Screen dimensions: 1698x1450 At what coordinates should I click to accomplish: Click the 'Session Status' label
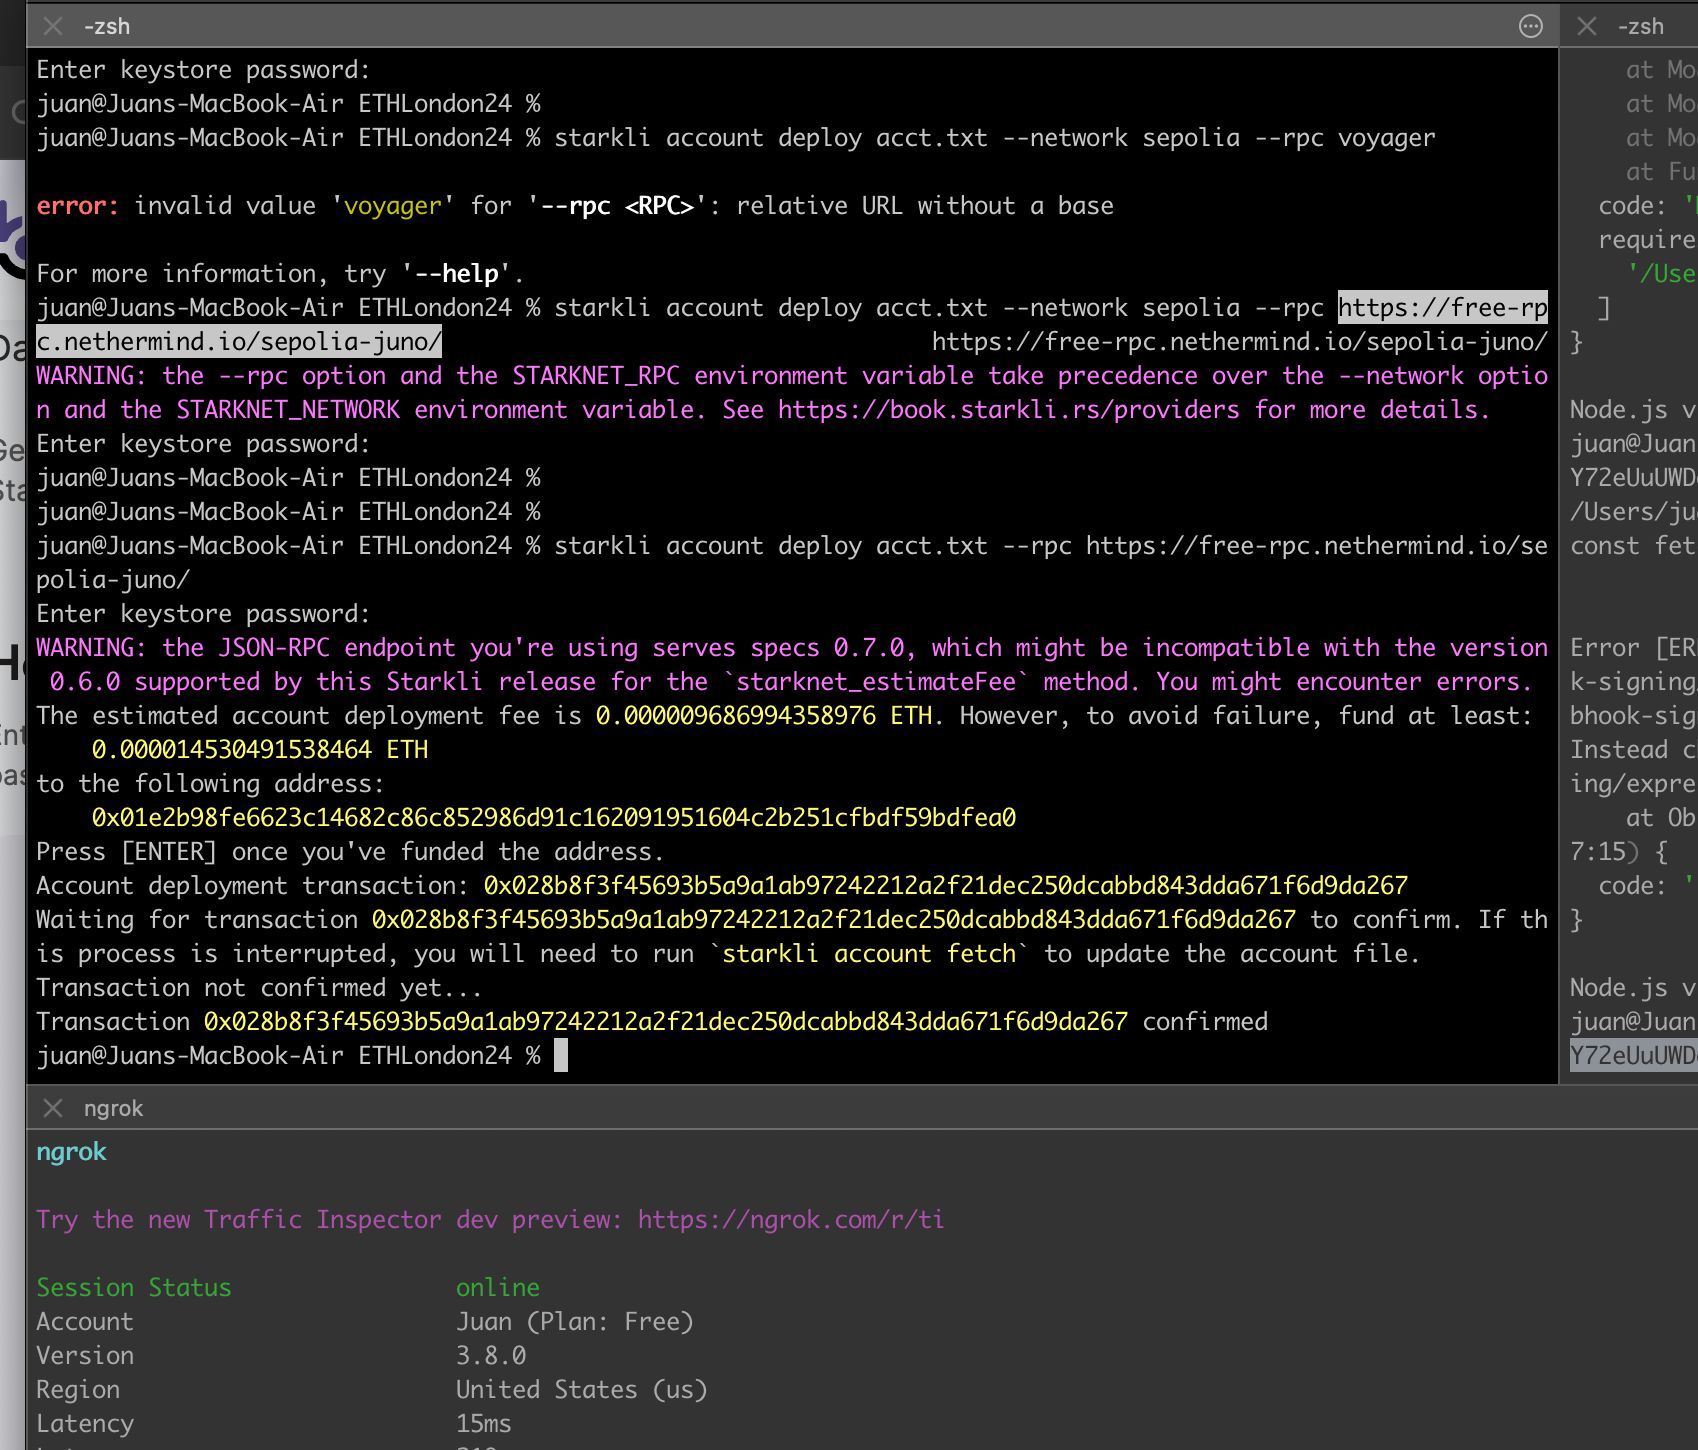click(134, 1288)
